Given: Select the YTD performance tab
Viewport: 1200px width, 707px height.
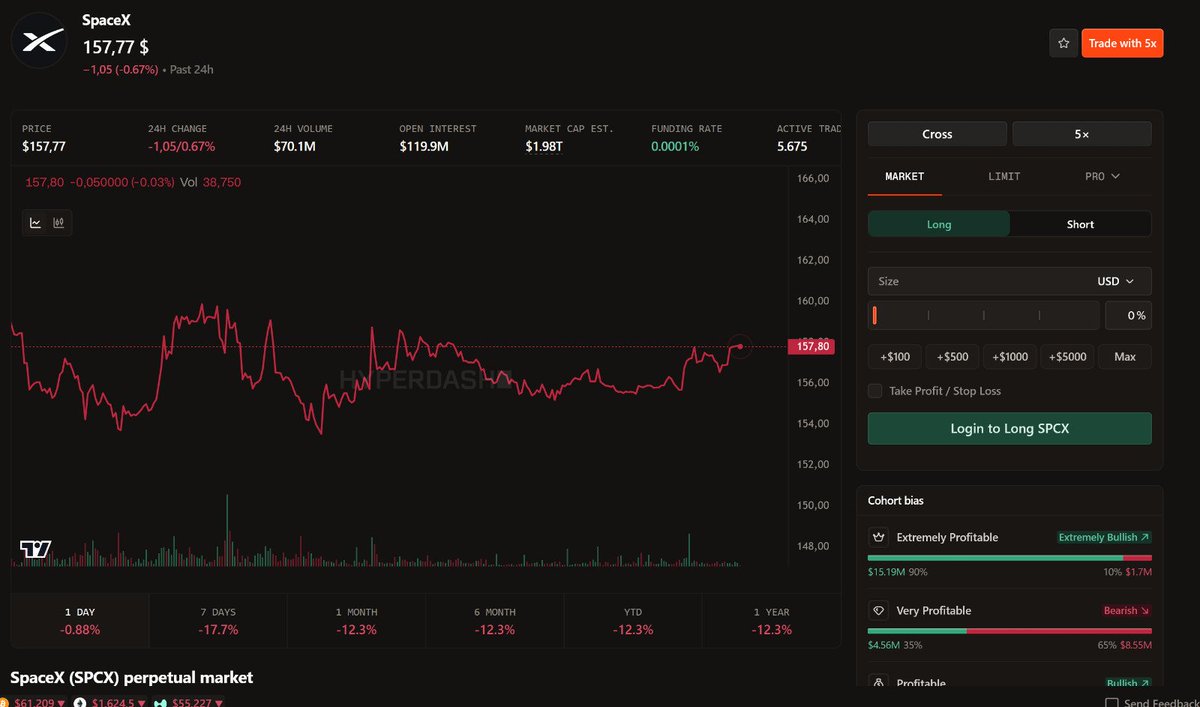Looking at the screenshot, I should [x=633, y=621].
